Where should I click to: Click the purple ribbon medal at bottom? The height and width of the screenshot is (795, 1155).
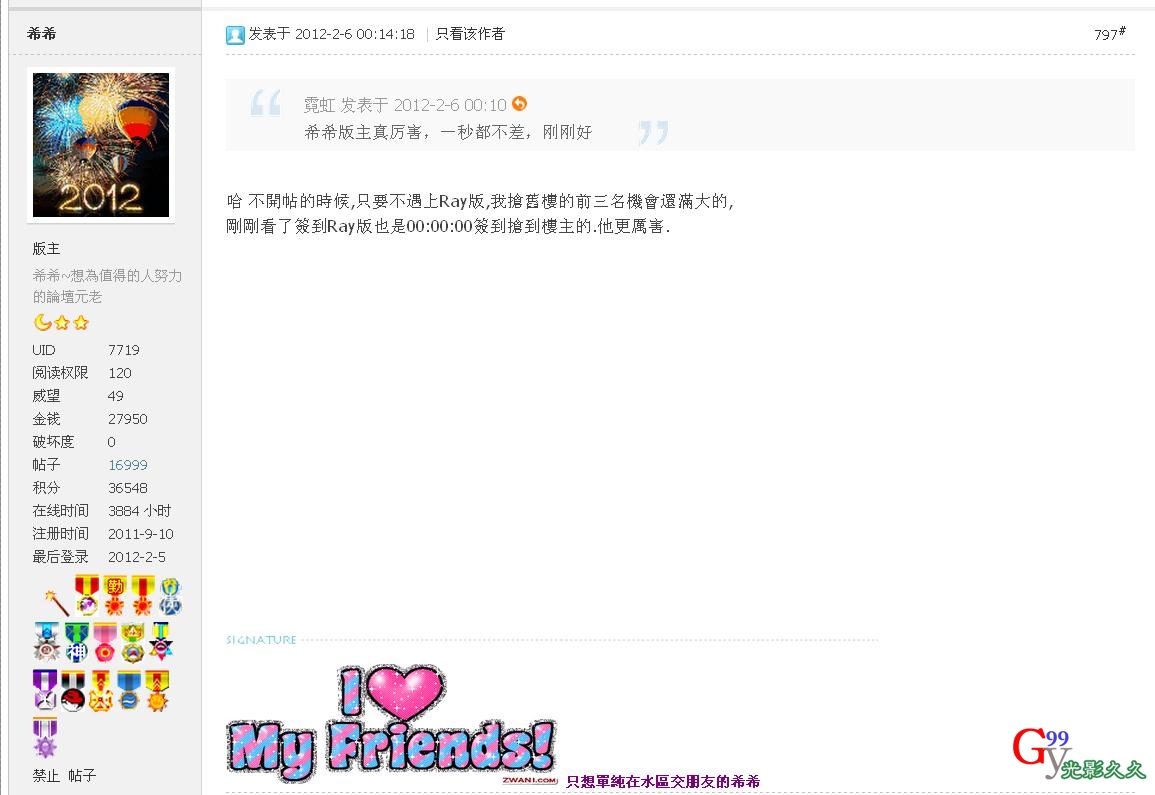(x=45, y=738)
